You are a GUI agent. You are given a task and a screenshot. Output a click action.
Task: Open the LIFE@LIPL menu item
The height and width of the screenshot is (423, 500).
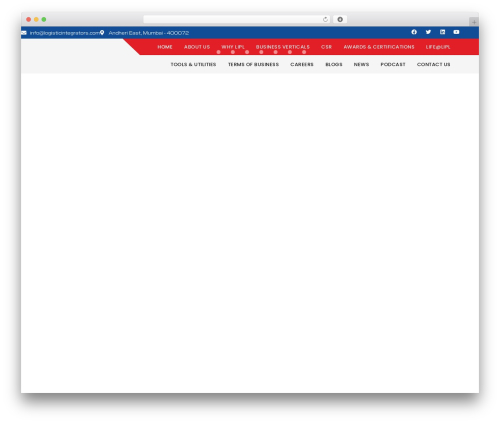[438, 47]
